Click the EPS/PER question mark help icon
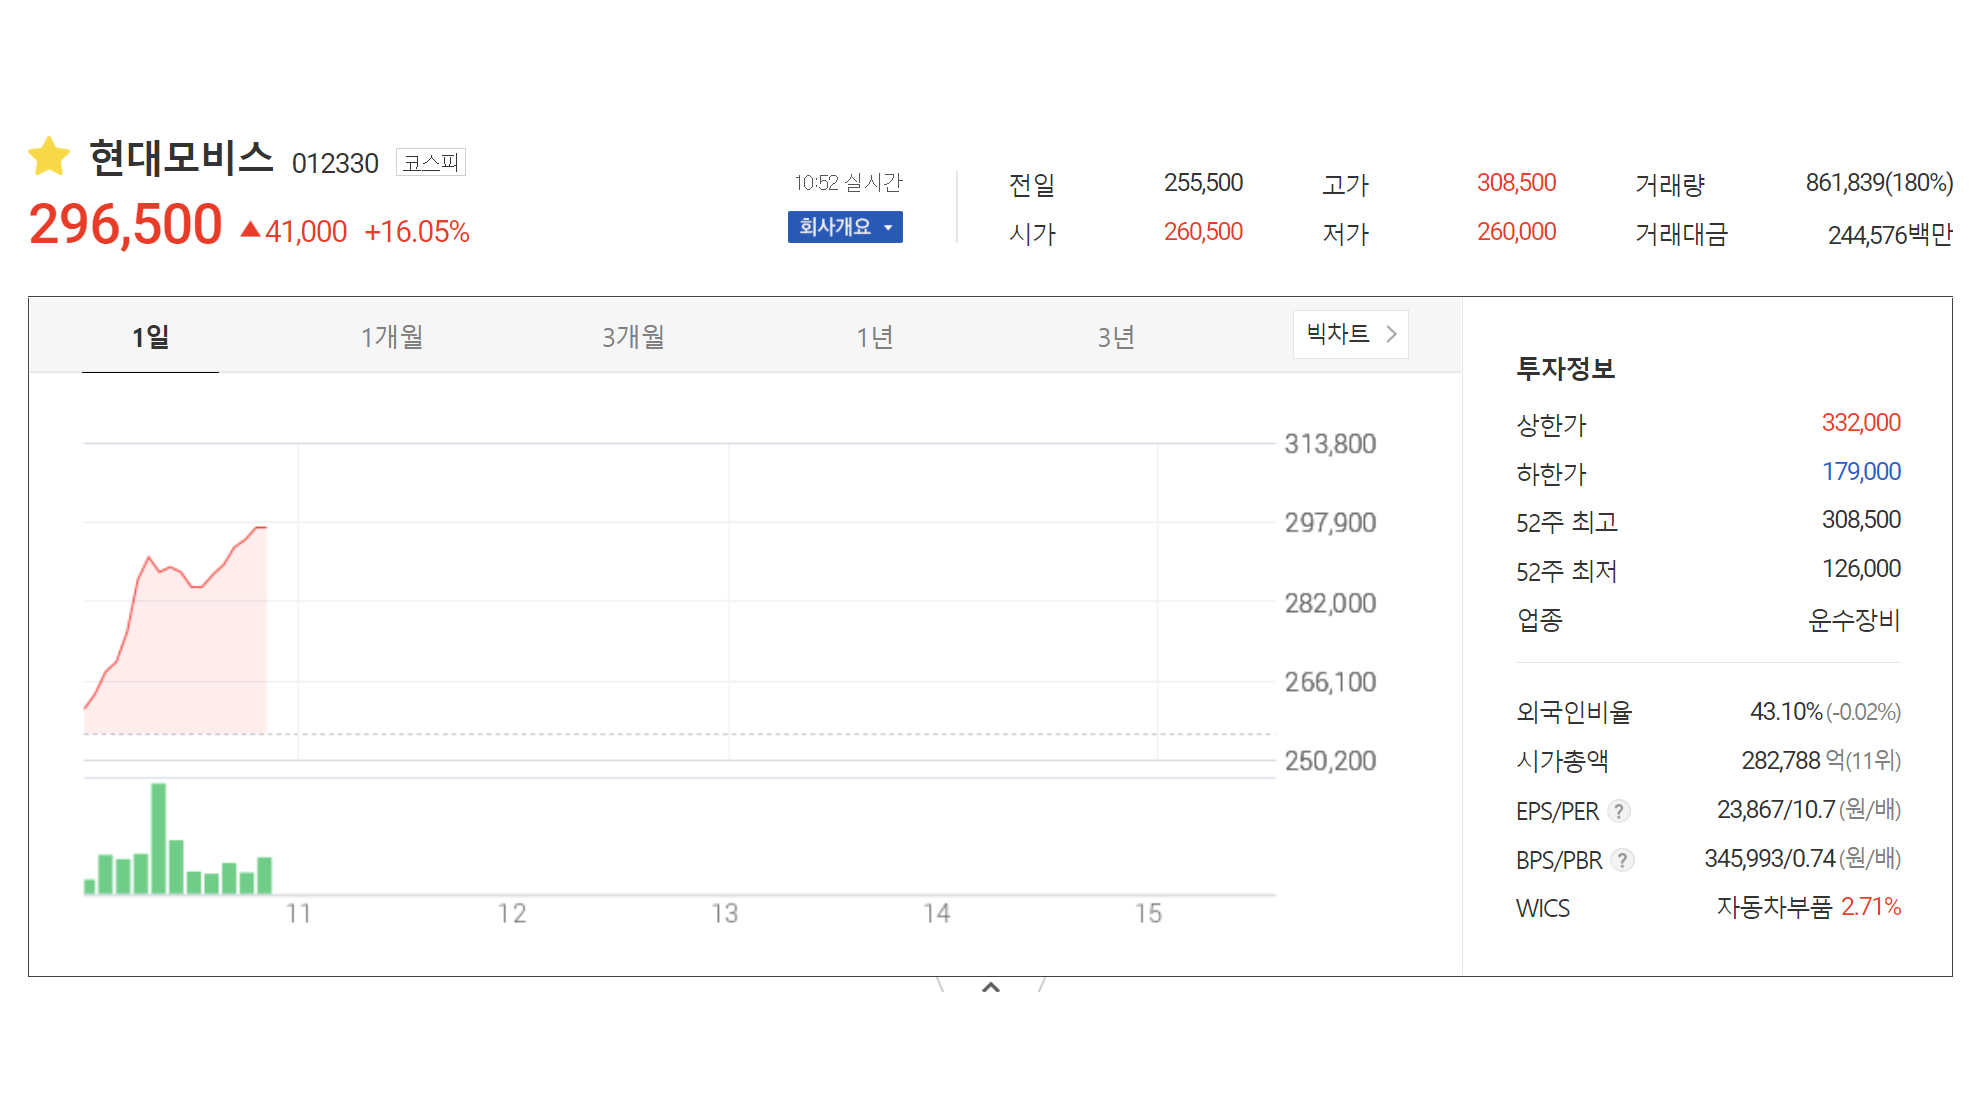The height and width of the screenshot is (1095, 1985). coord(1619,811)
